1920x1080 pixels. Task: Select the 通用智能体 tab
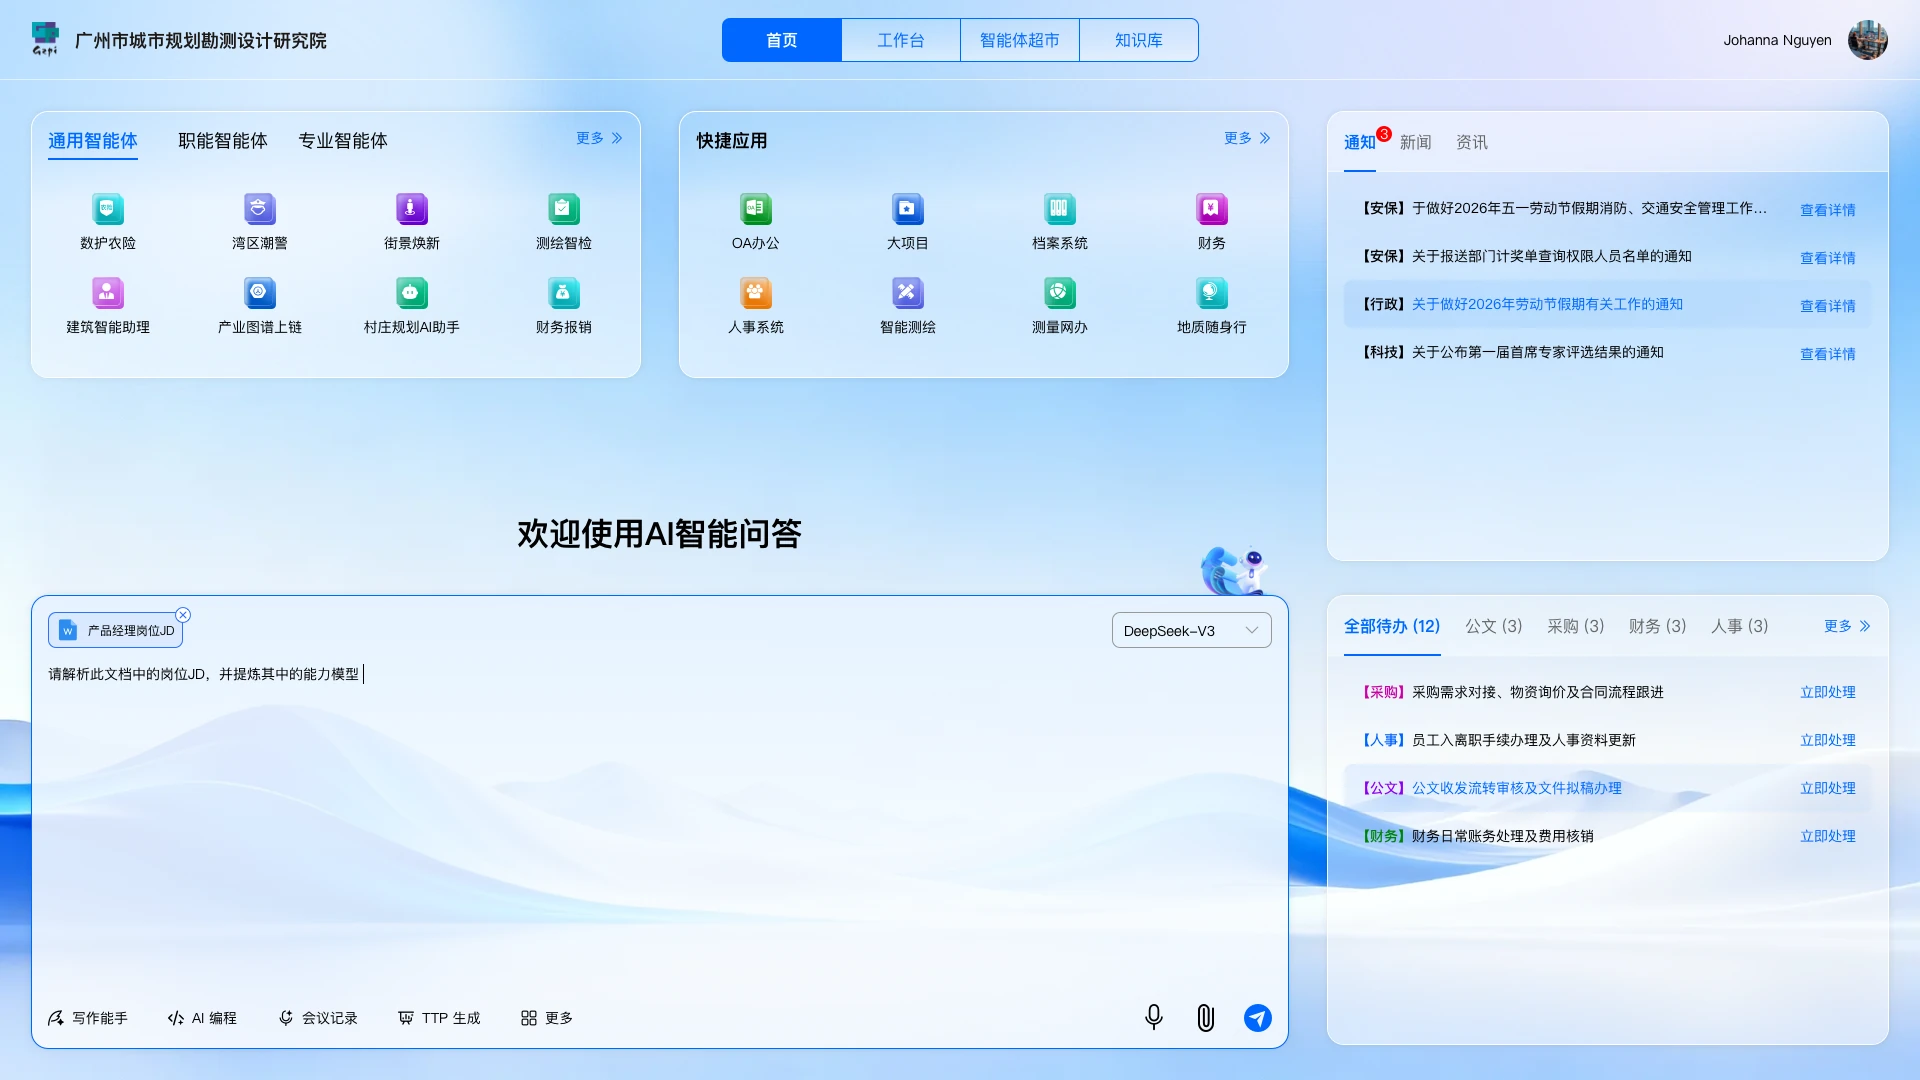[93, 141]
